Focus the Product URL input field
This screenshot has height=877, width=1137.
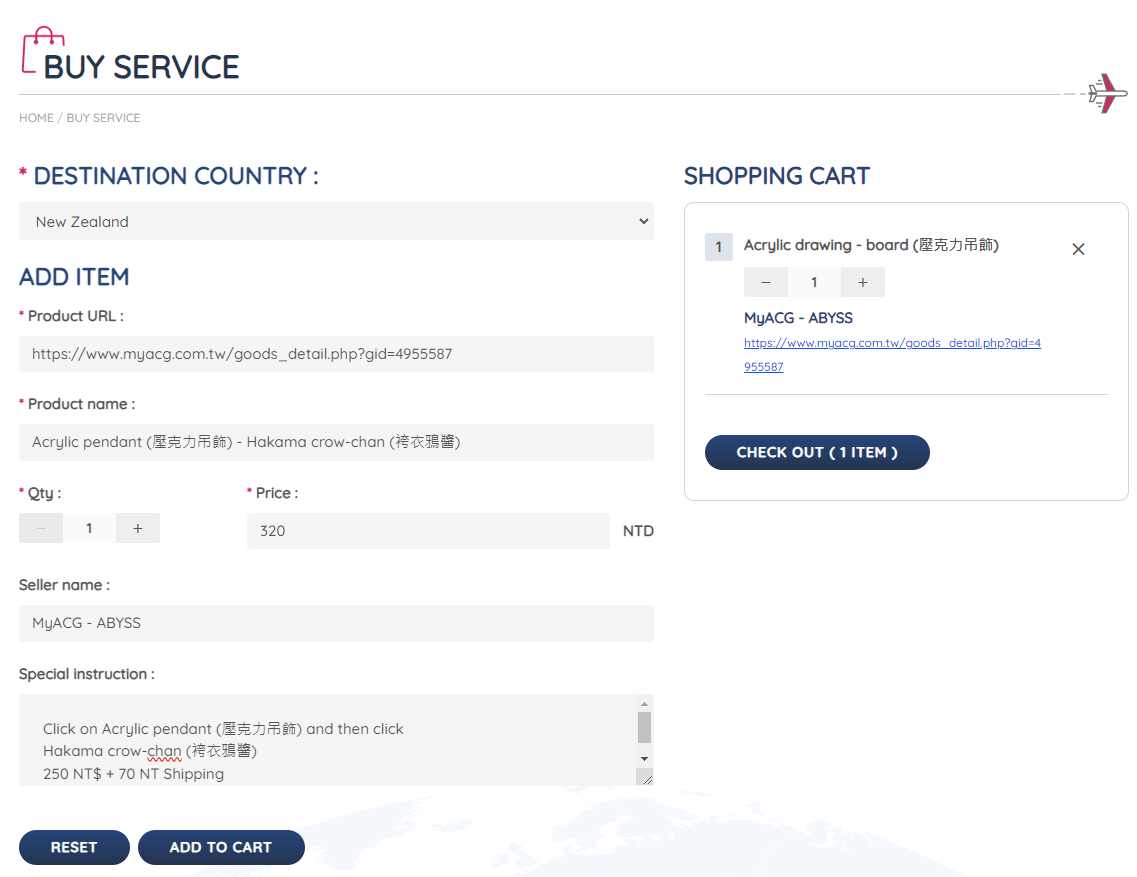336,354
